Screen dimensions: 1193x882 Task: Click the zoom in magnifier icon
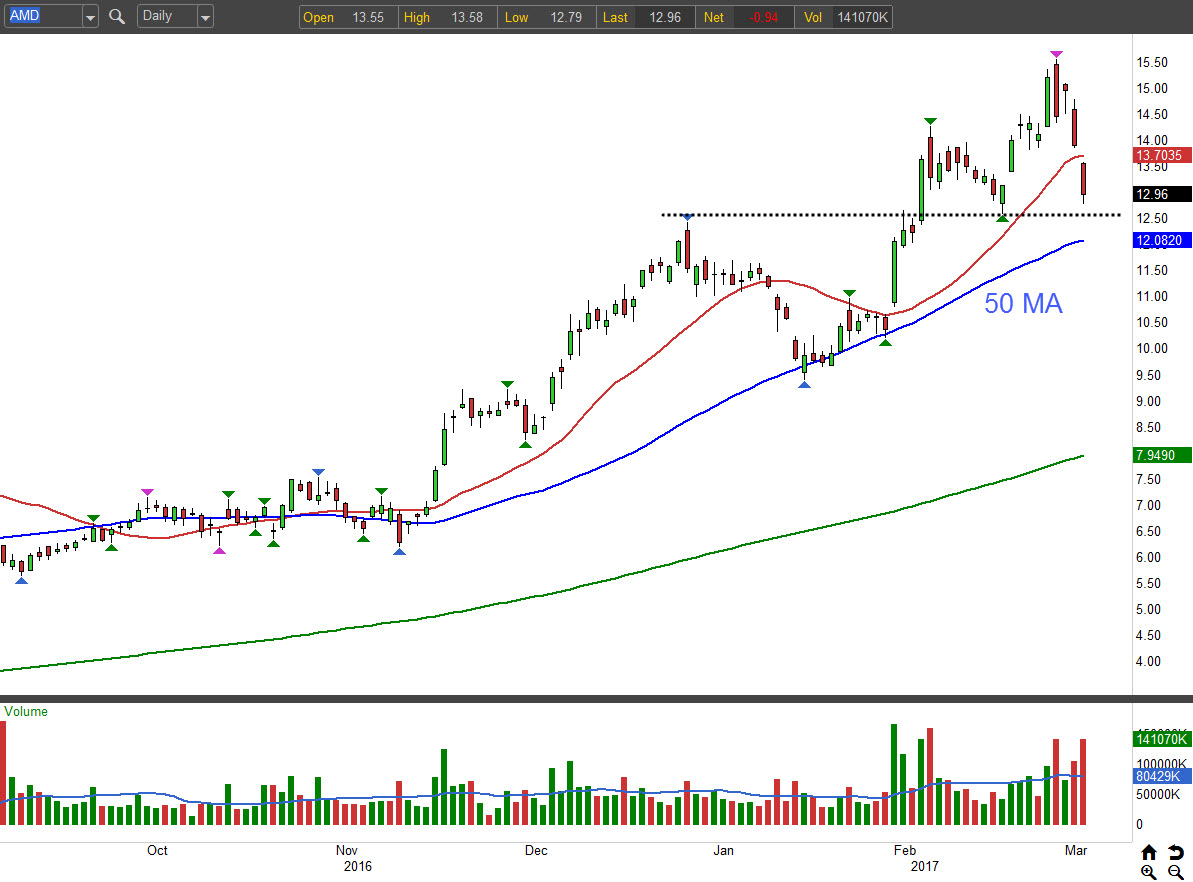1149,872
